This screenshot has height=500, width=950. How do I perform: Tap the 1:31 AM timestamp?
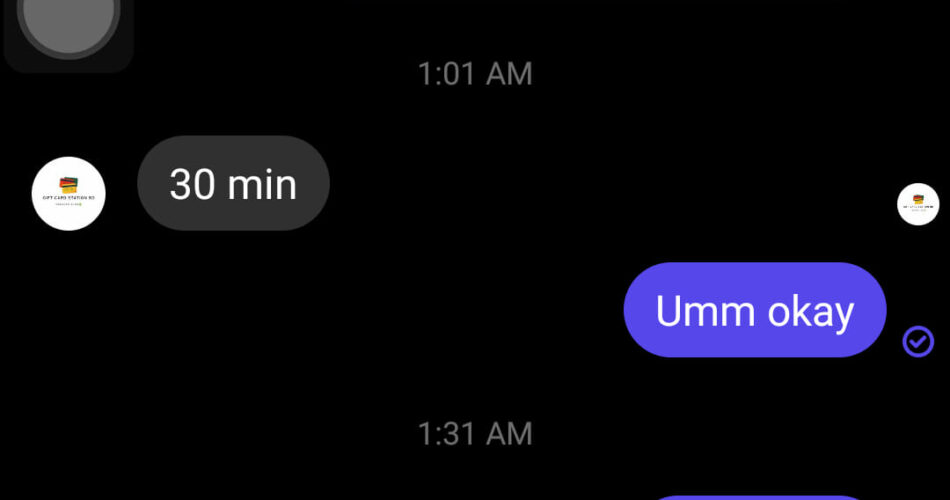(475, 434)
